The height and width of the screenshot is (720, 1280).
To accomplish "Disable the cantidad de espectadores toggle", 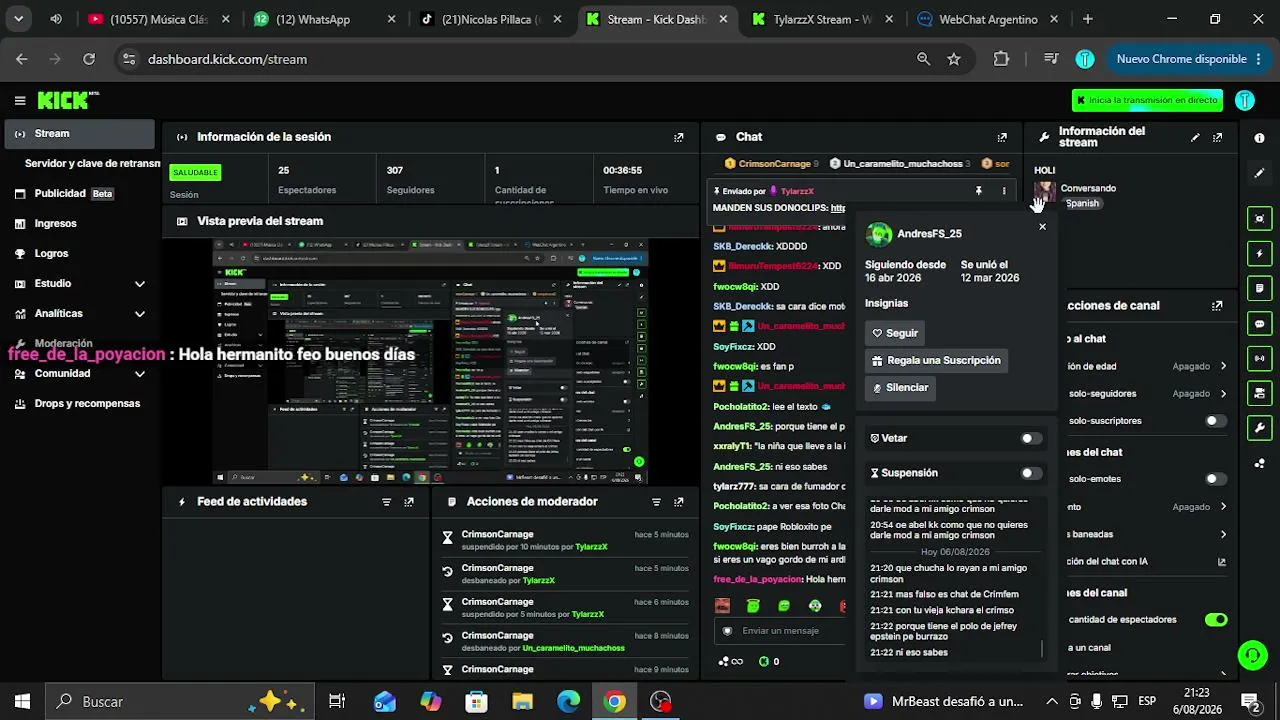I will click(x=1216, y=620).
